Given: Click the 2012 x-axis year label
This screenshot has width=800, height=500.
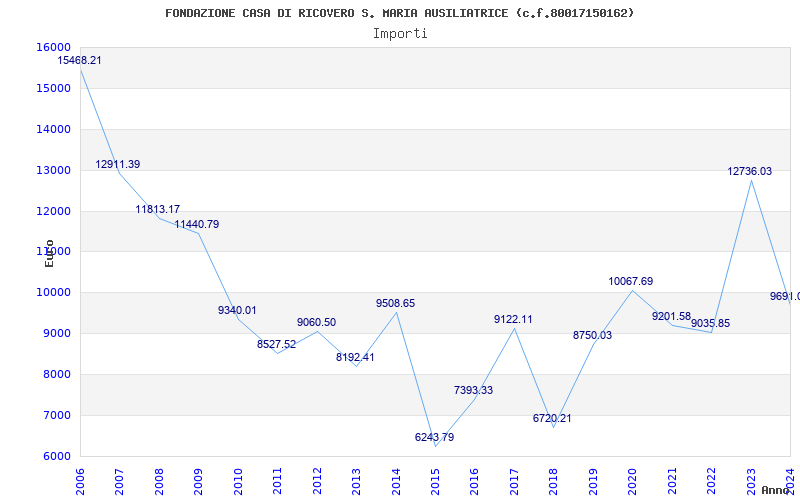Looking at the screenshot, I should (317, 482).
